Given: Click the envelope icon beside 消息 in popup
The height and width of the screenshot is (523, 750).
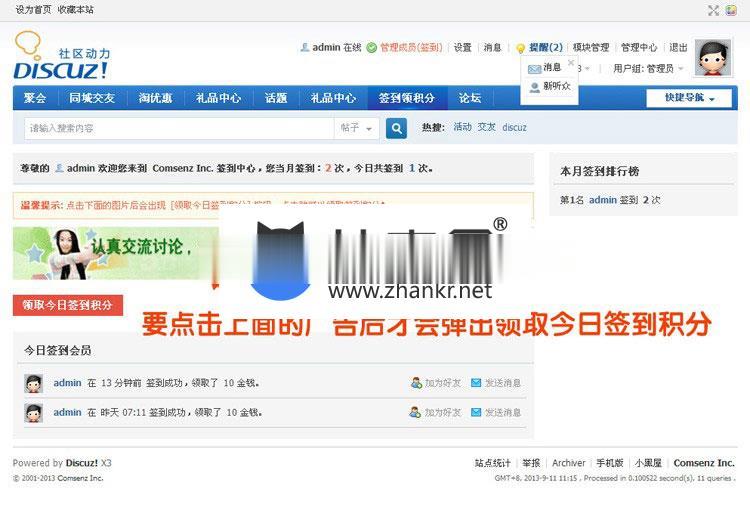Looking at the screenshot, I should click(x=534, y=68).
